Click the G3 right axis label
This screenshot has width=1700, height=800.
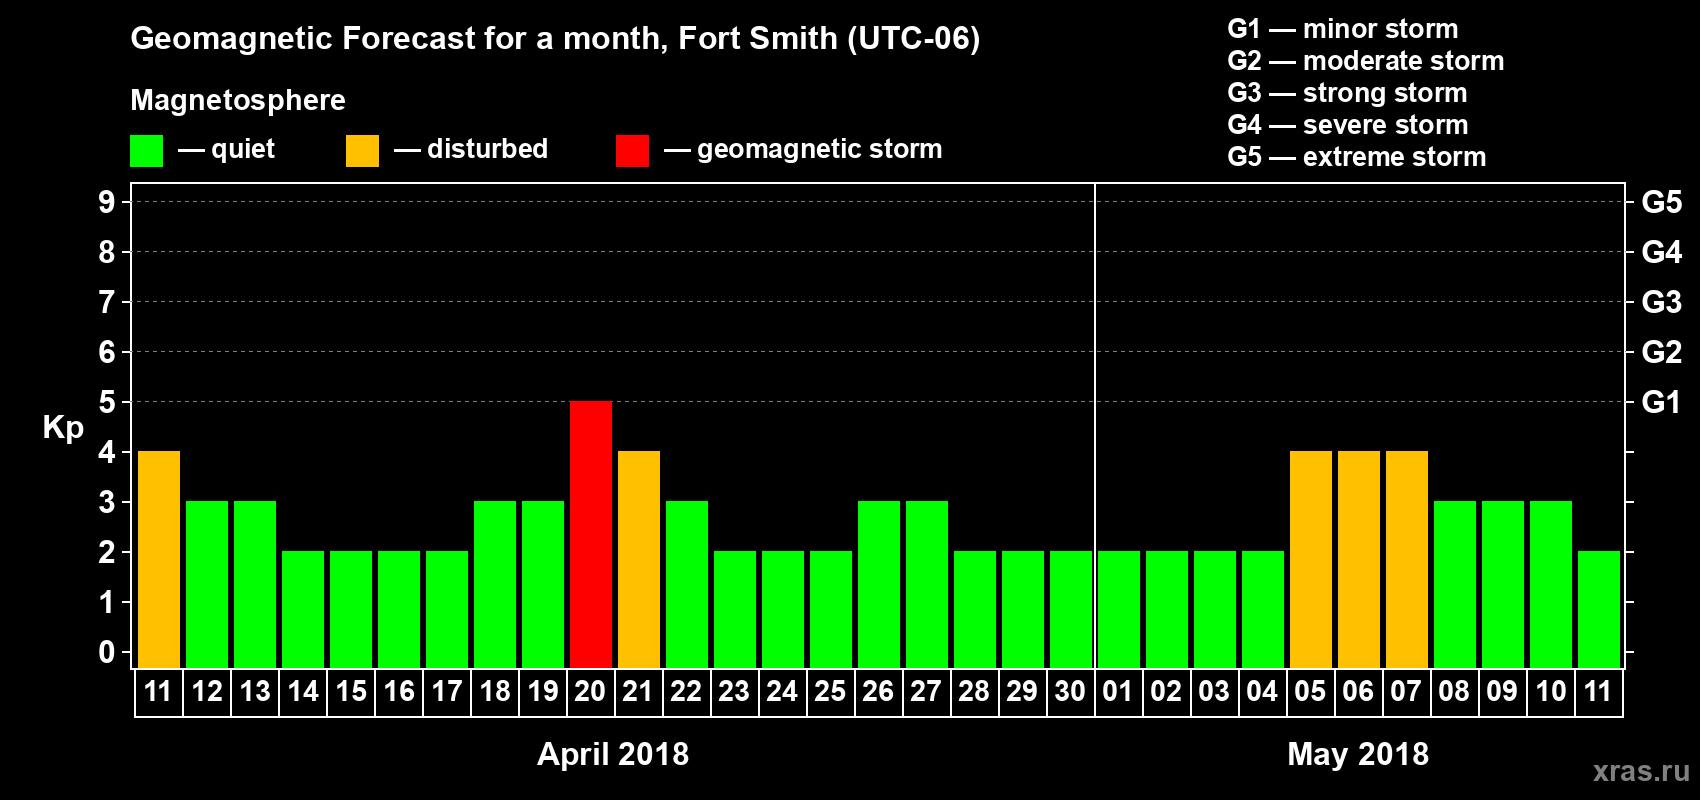point(1661,302)
